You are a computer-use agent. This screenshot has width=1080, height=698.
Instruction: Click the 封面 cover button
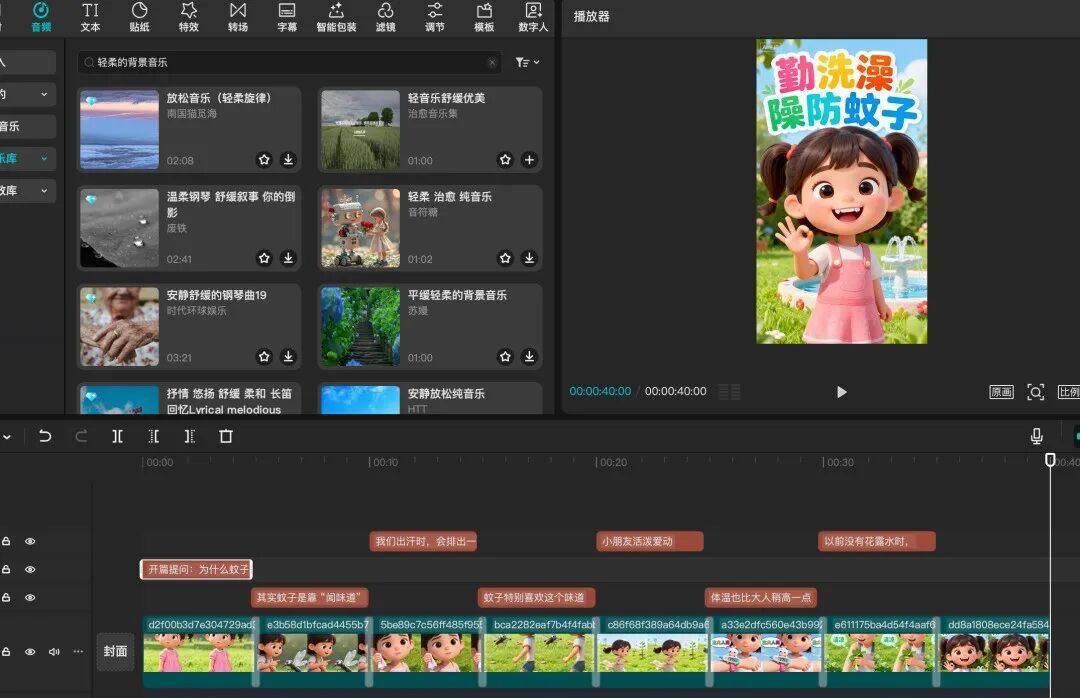pos(115,651)
